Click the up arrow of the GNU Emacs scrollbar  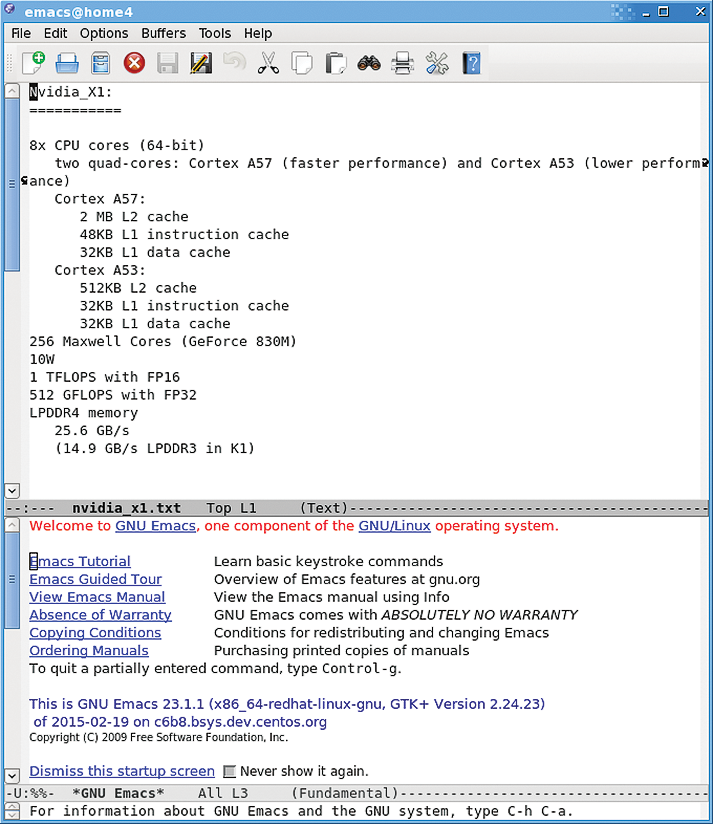[12, 525]
